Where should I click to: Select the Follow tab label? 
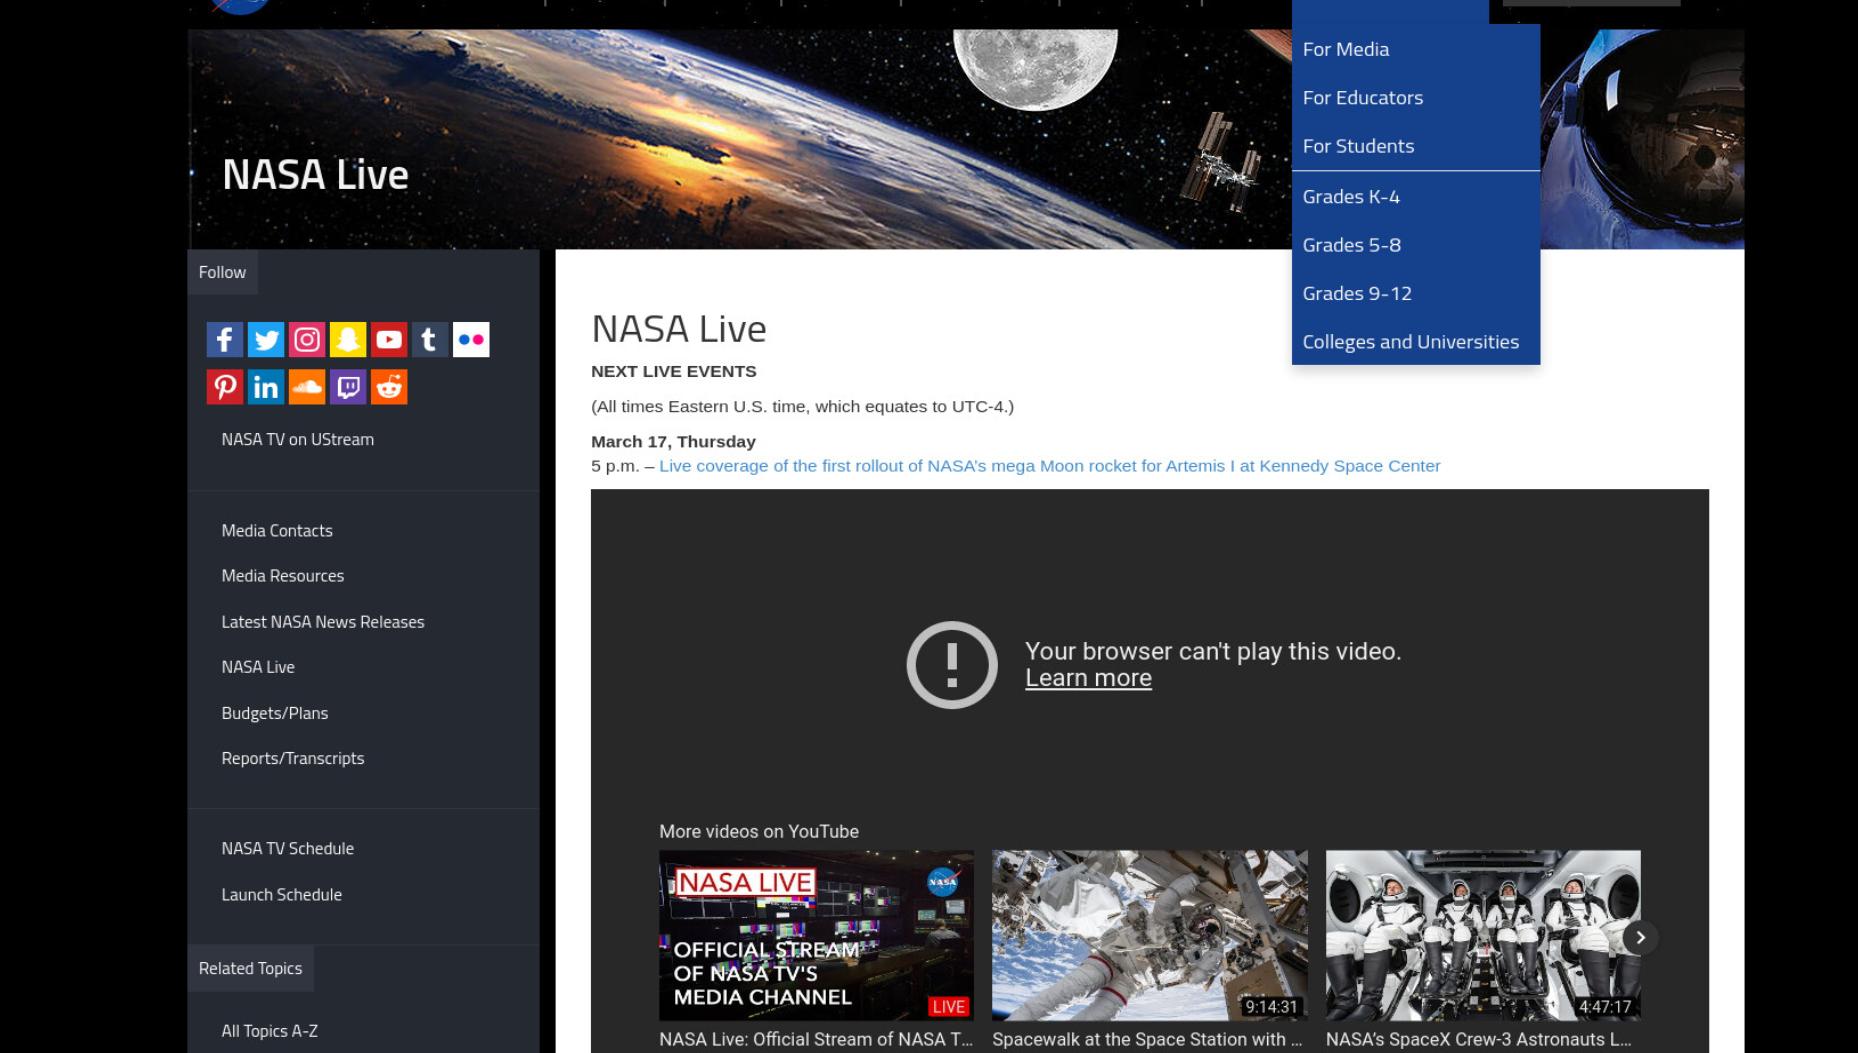(x=222, y=272)
